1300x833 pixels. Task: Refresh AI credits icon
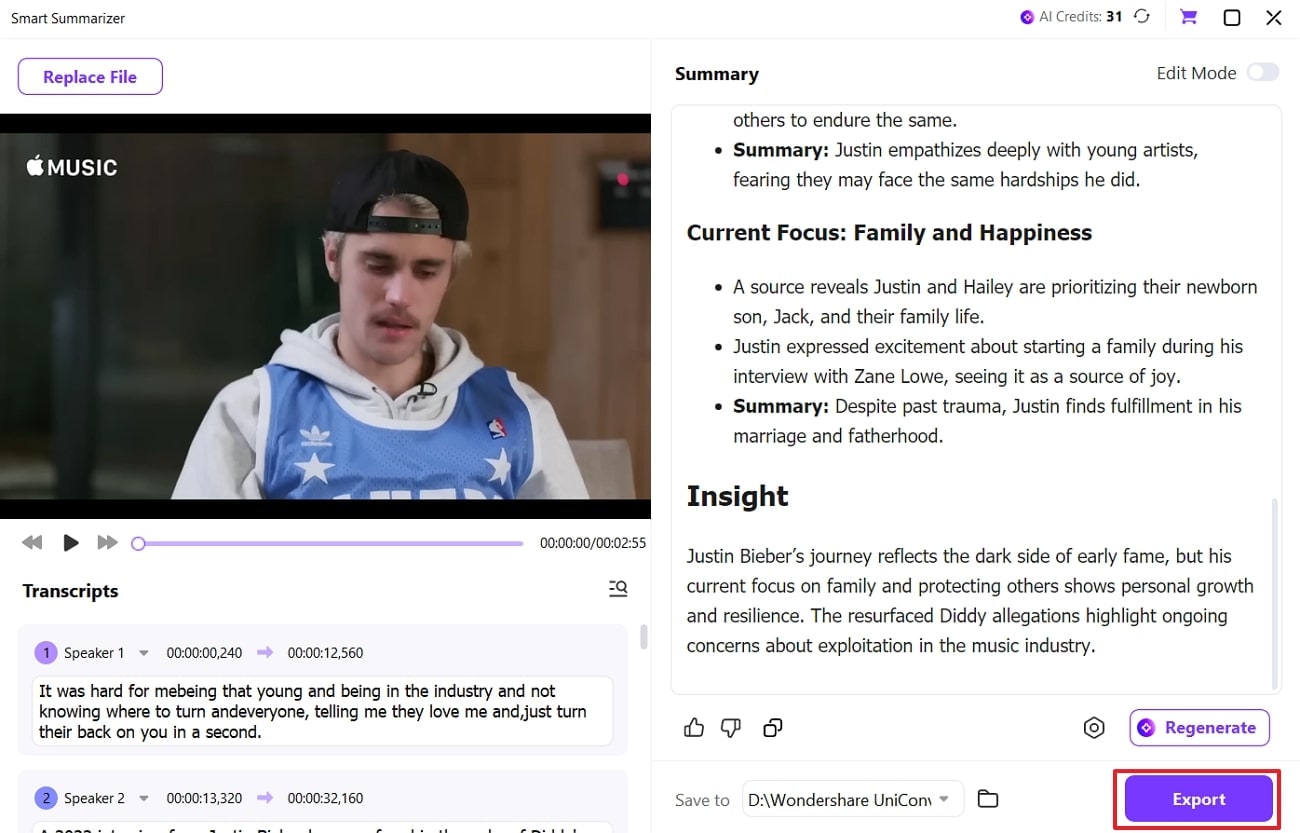pos(1142,17)
